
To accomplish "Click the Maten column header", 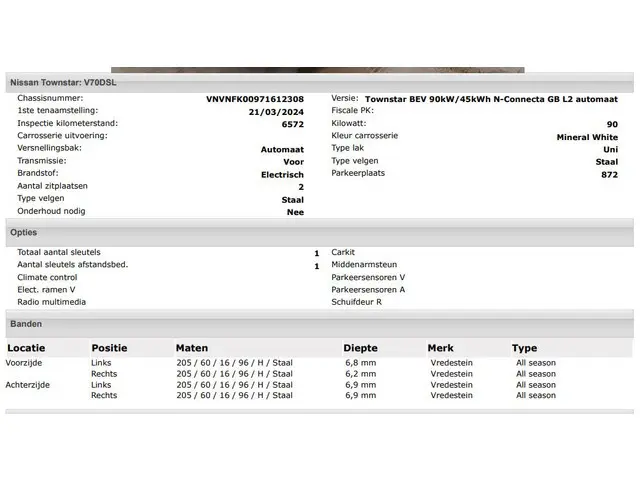I will tap(192, 348).
